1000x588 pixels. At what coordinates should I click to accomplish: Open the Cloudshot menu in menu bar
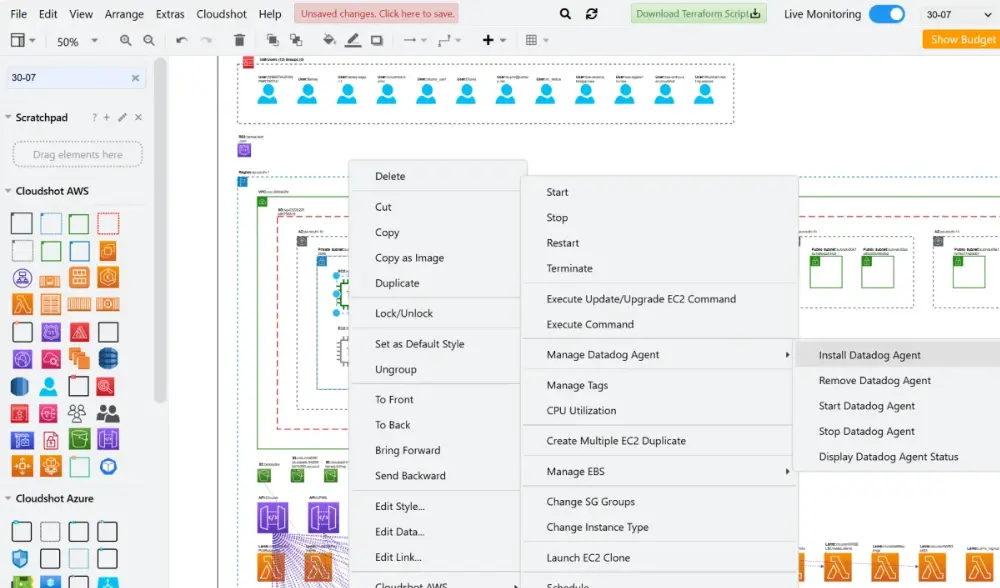(221, 13)
